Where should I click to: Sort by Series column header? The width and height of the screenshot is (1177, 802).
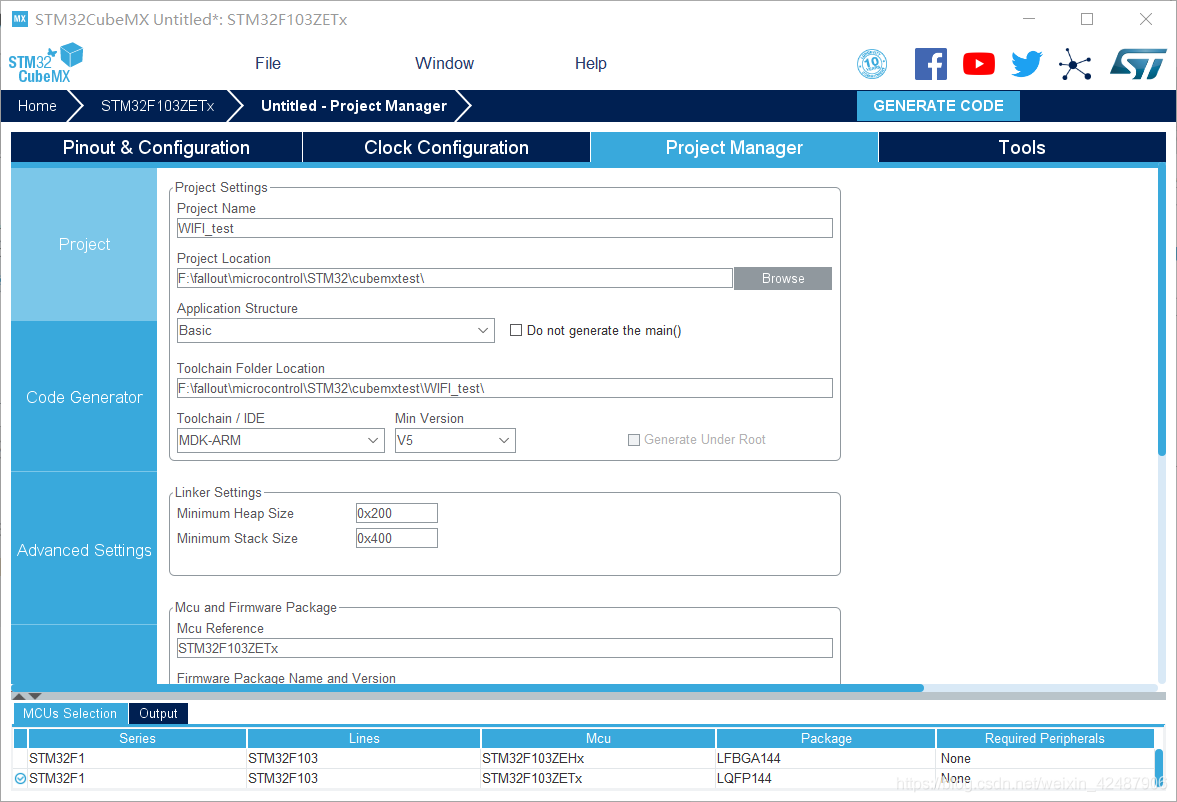pos(137,738)
